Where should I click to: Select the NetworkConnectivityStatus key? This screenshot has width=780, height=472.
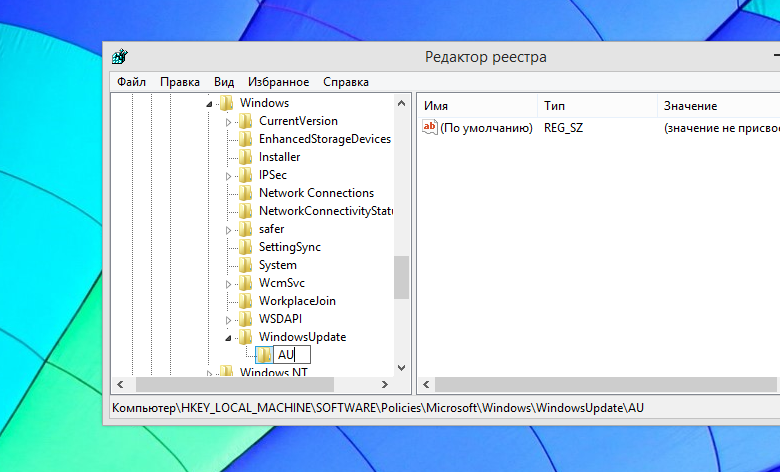(x=325, y=211)
